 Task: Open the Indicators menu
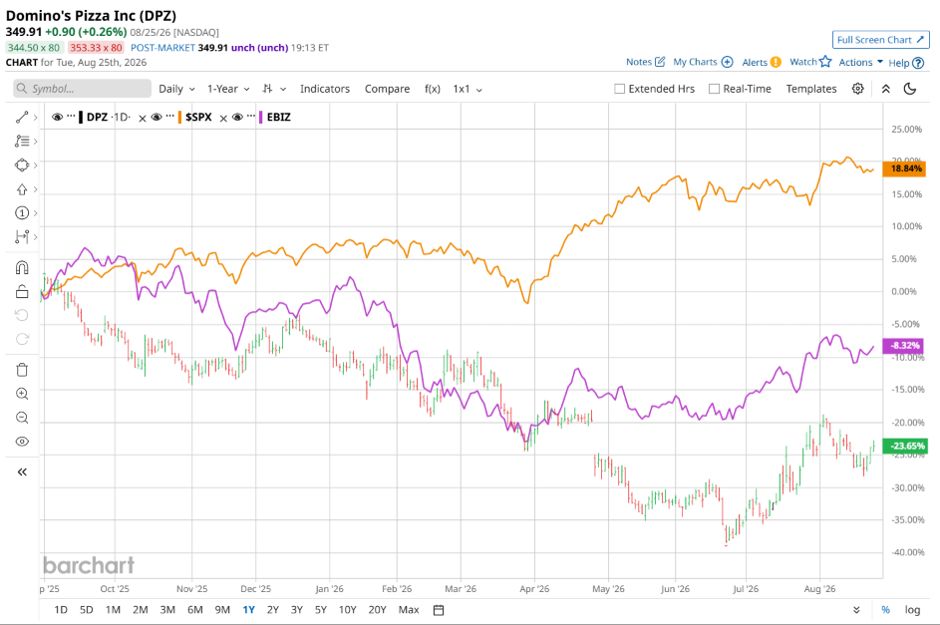click(x=325, y=89)
